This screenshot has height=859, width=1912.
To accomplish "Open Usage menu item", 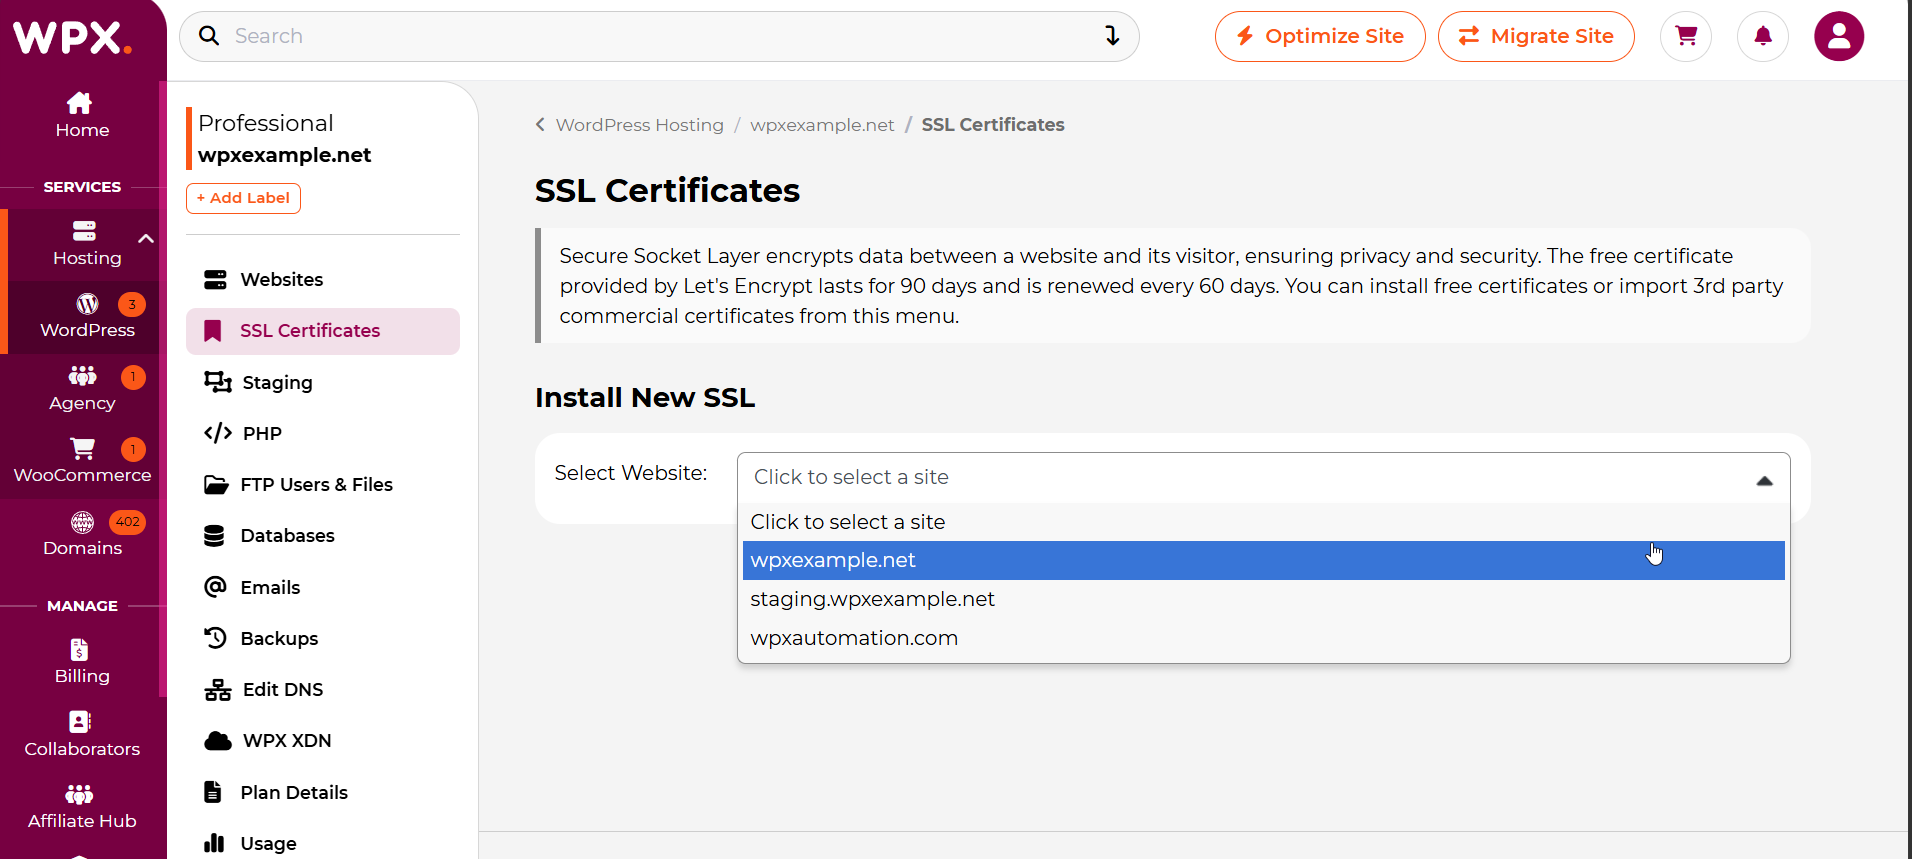I will pyautogui.click(x=323, y=843).
